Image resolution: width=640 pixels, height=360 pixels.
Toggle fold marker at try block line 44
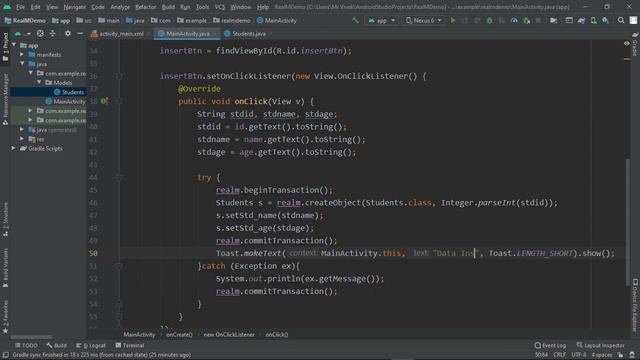119,178
